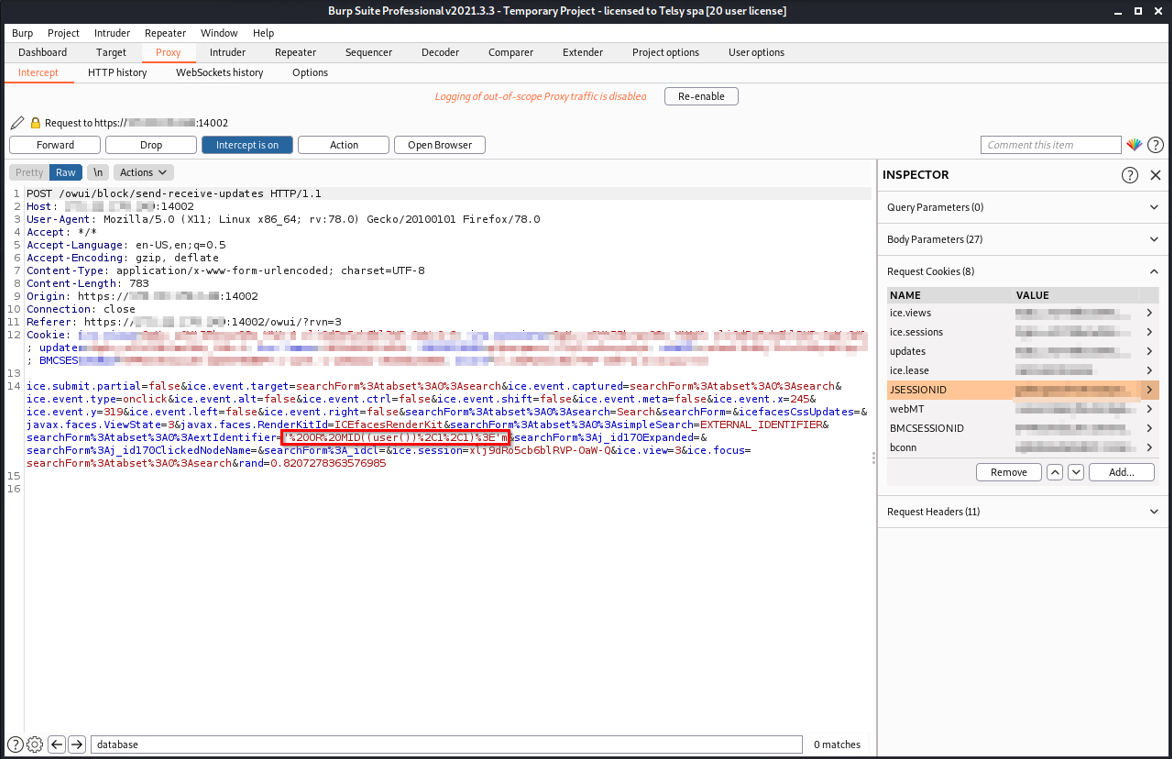
Task: Select the top-level Proxy tab
Action: click(x=168, y=52)
